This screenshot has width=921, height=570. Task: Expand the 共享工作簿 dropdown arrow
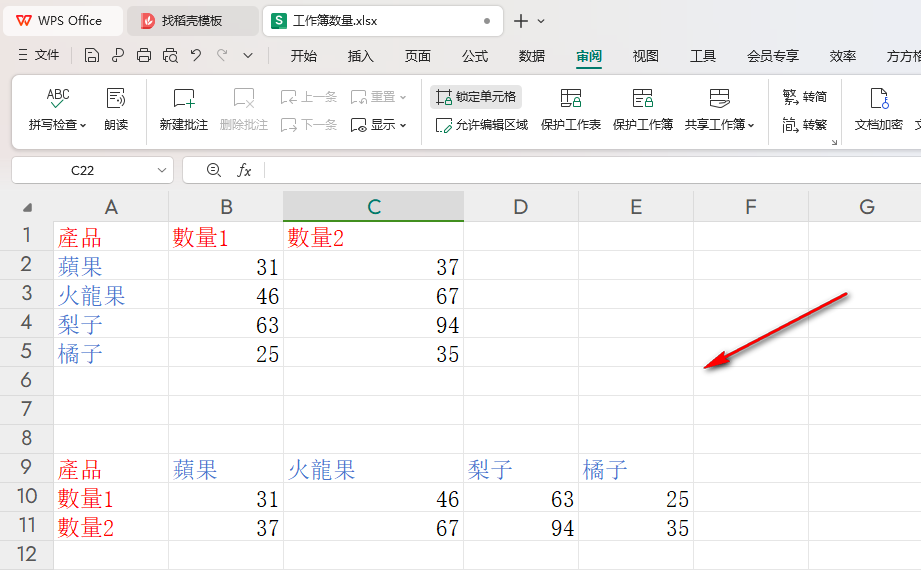coord(751,125)
